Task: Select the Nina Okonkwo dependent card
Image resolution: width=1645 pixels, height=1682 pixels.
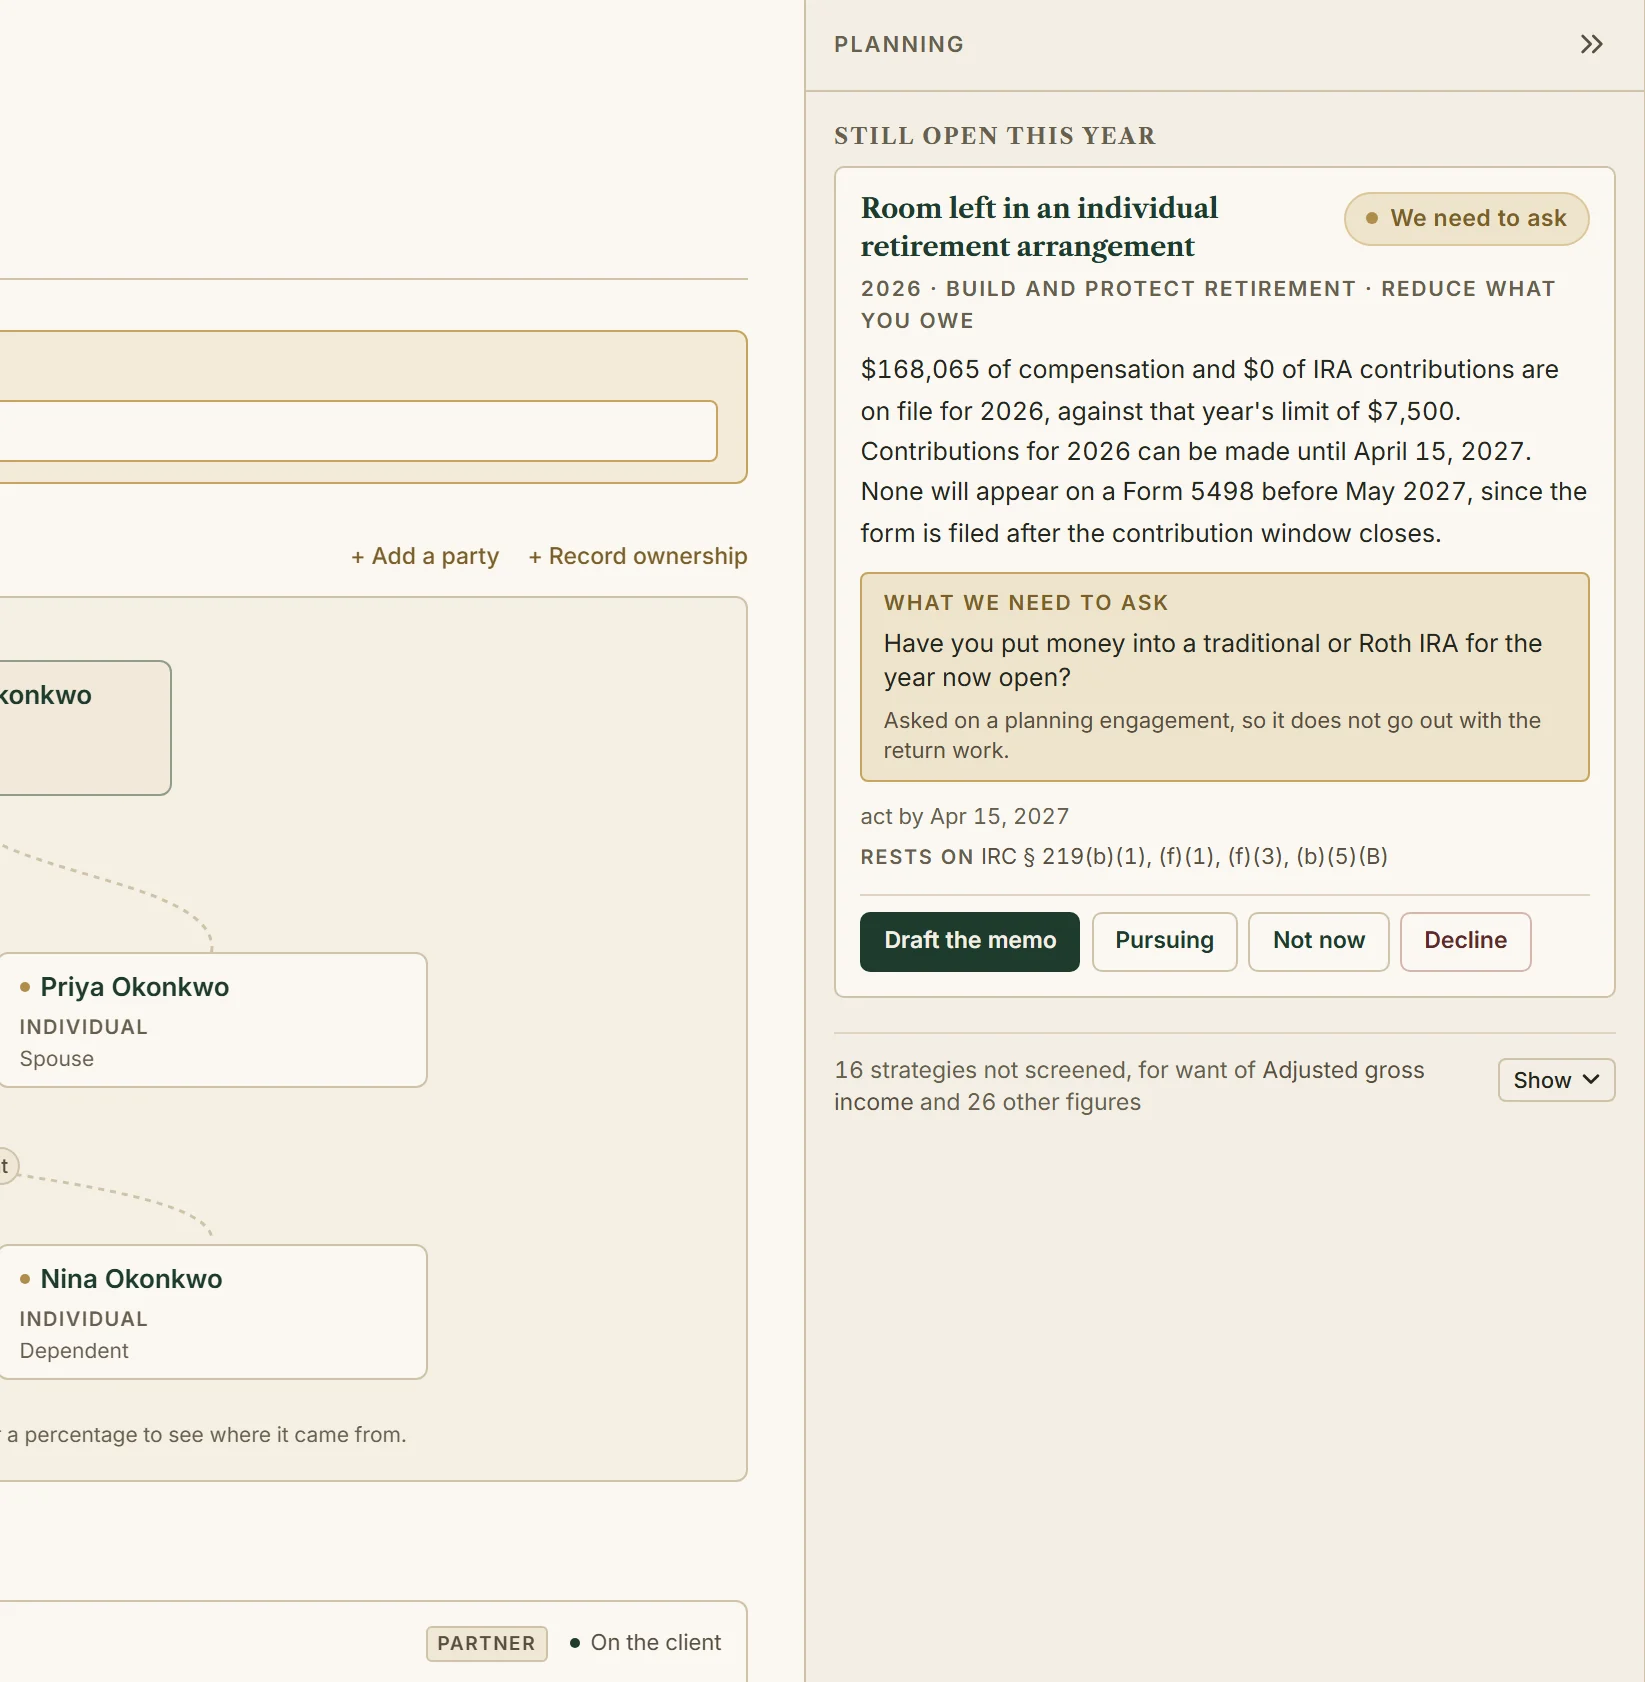Action: click(x=213, y=1312)
